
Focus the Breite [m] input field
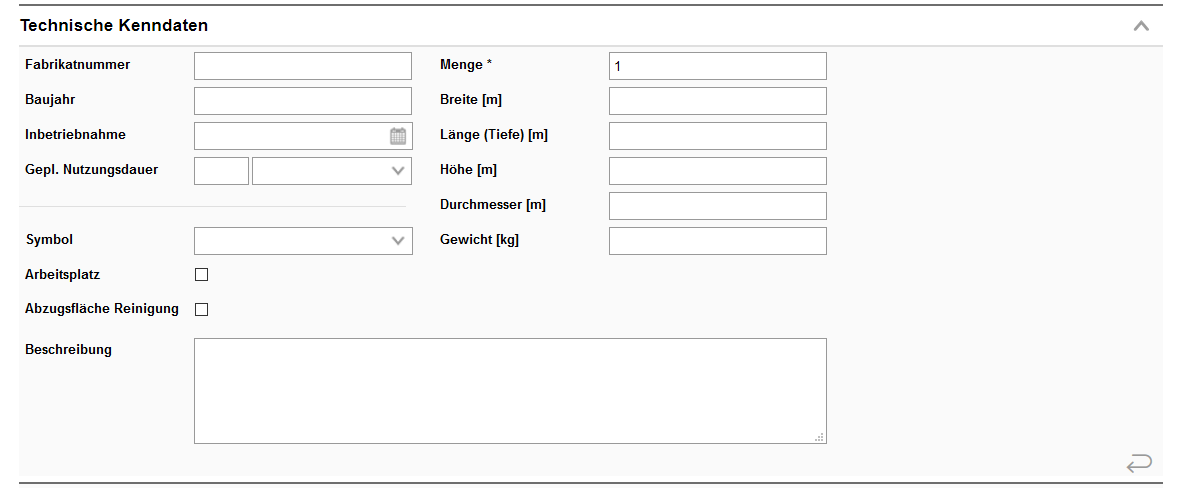pos(717,101)
